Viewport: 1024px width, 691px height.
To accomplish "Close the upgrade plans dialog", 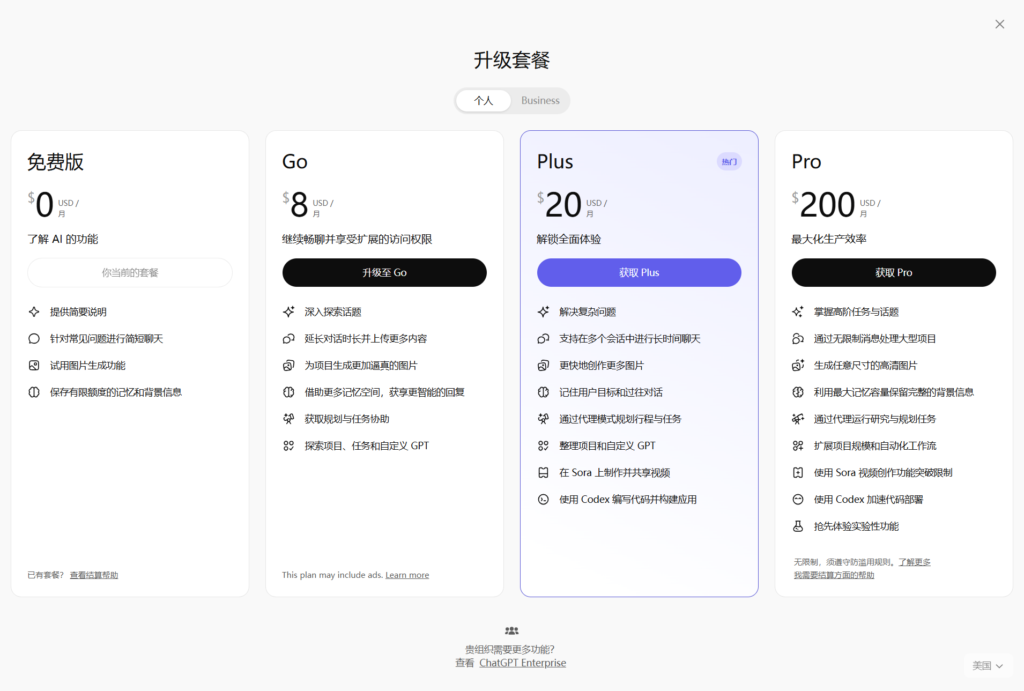I will (x=999, y=24).
